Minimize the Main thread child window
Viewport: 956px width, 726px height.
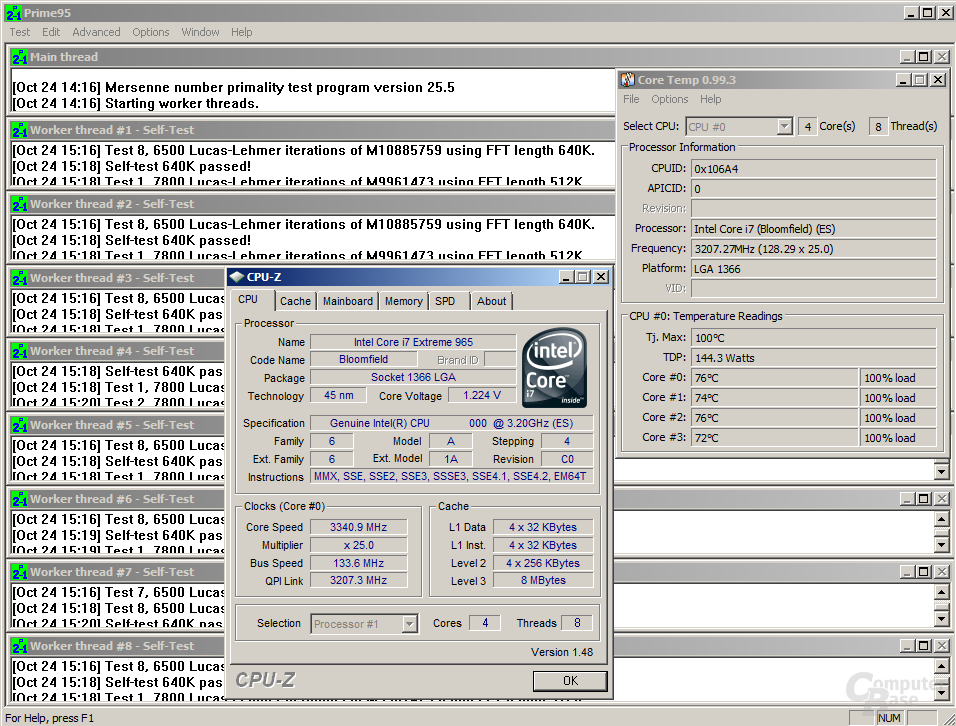[x=907, y=57]
